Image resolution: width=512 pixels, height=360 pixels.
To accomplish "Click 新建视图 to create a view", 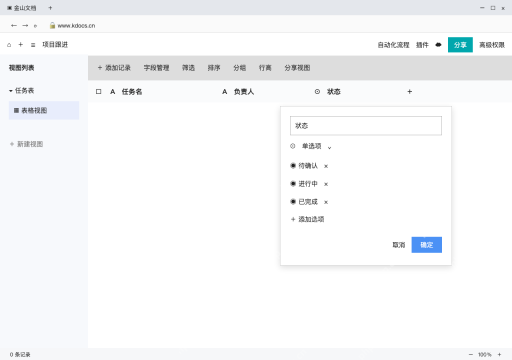I will point(26,144).
